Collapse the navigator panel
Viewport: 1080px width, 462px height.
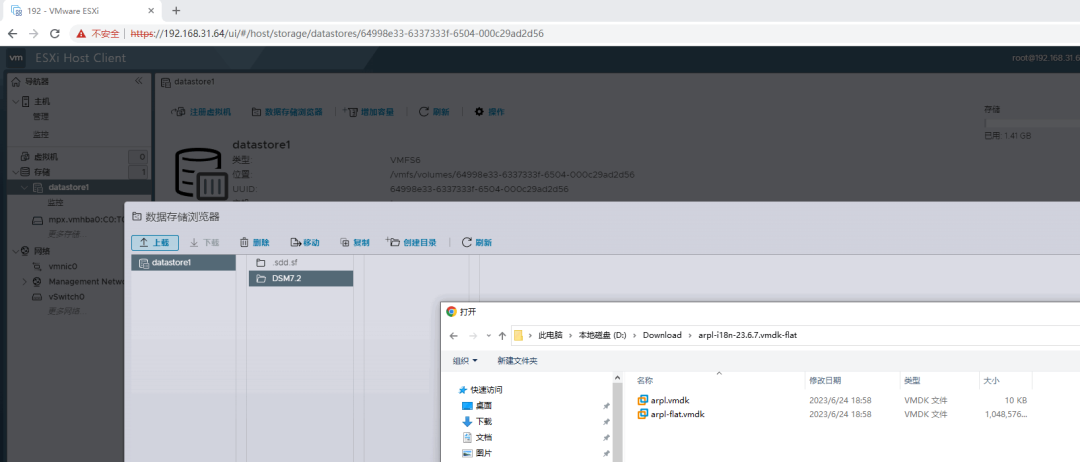click(x=138, y=81)
